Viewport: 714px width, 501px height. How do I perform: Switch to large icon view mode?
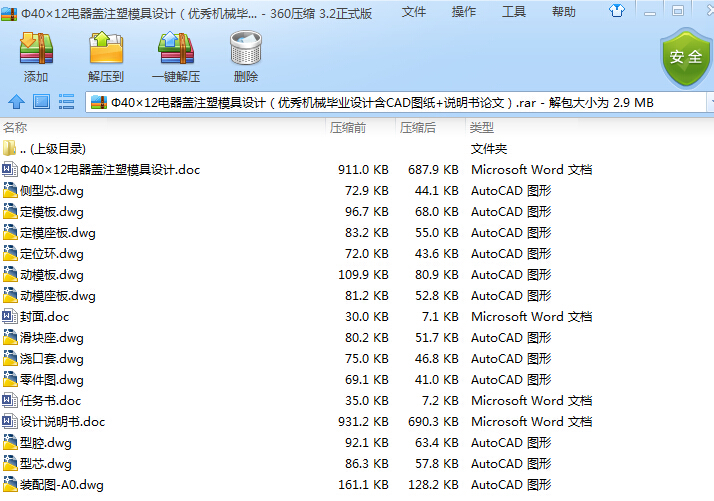[x=41, y=102]
